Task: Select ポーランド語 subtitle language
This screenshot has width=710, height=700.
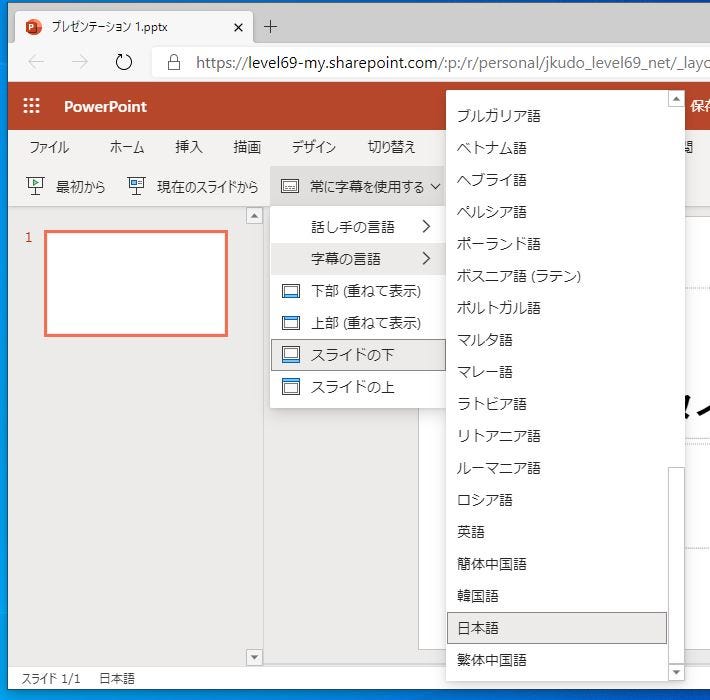Action: pyautogui.click(x=556, y=244)
